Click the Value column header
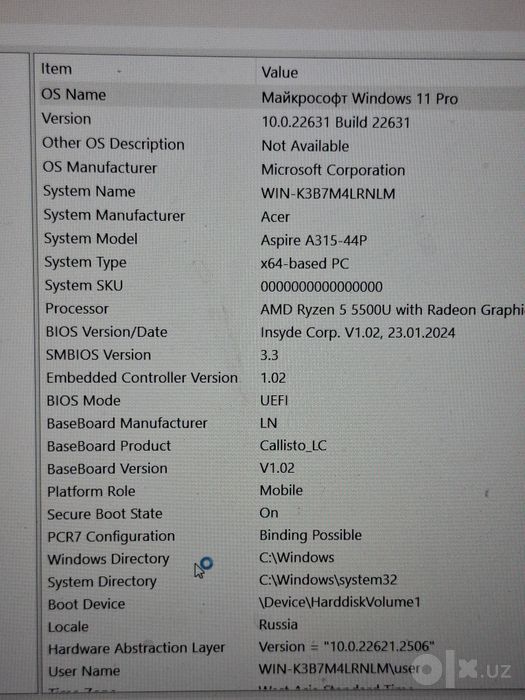 279,72
